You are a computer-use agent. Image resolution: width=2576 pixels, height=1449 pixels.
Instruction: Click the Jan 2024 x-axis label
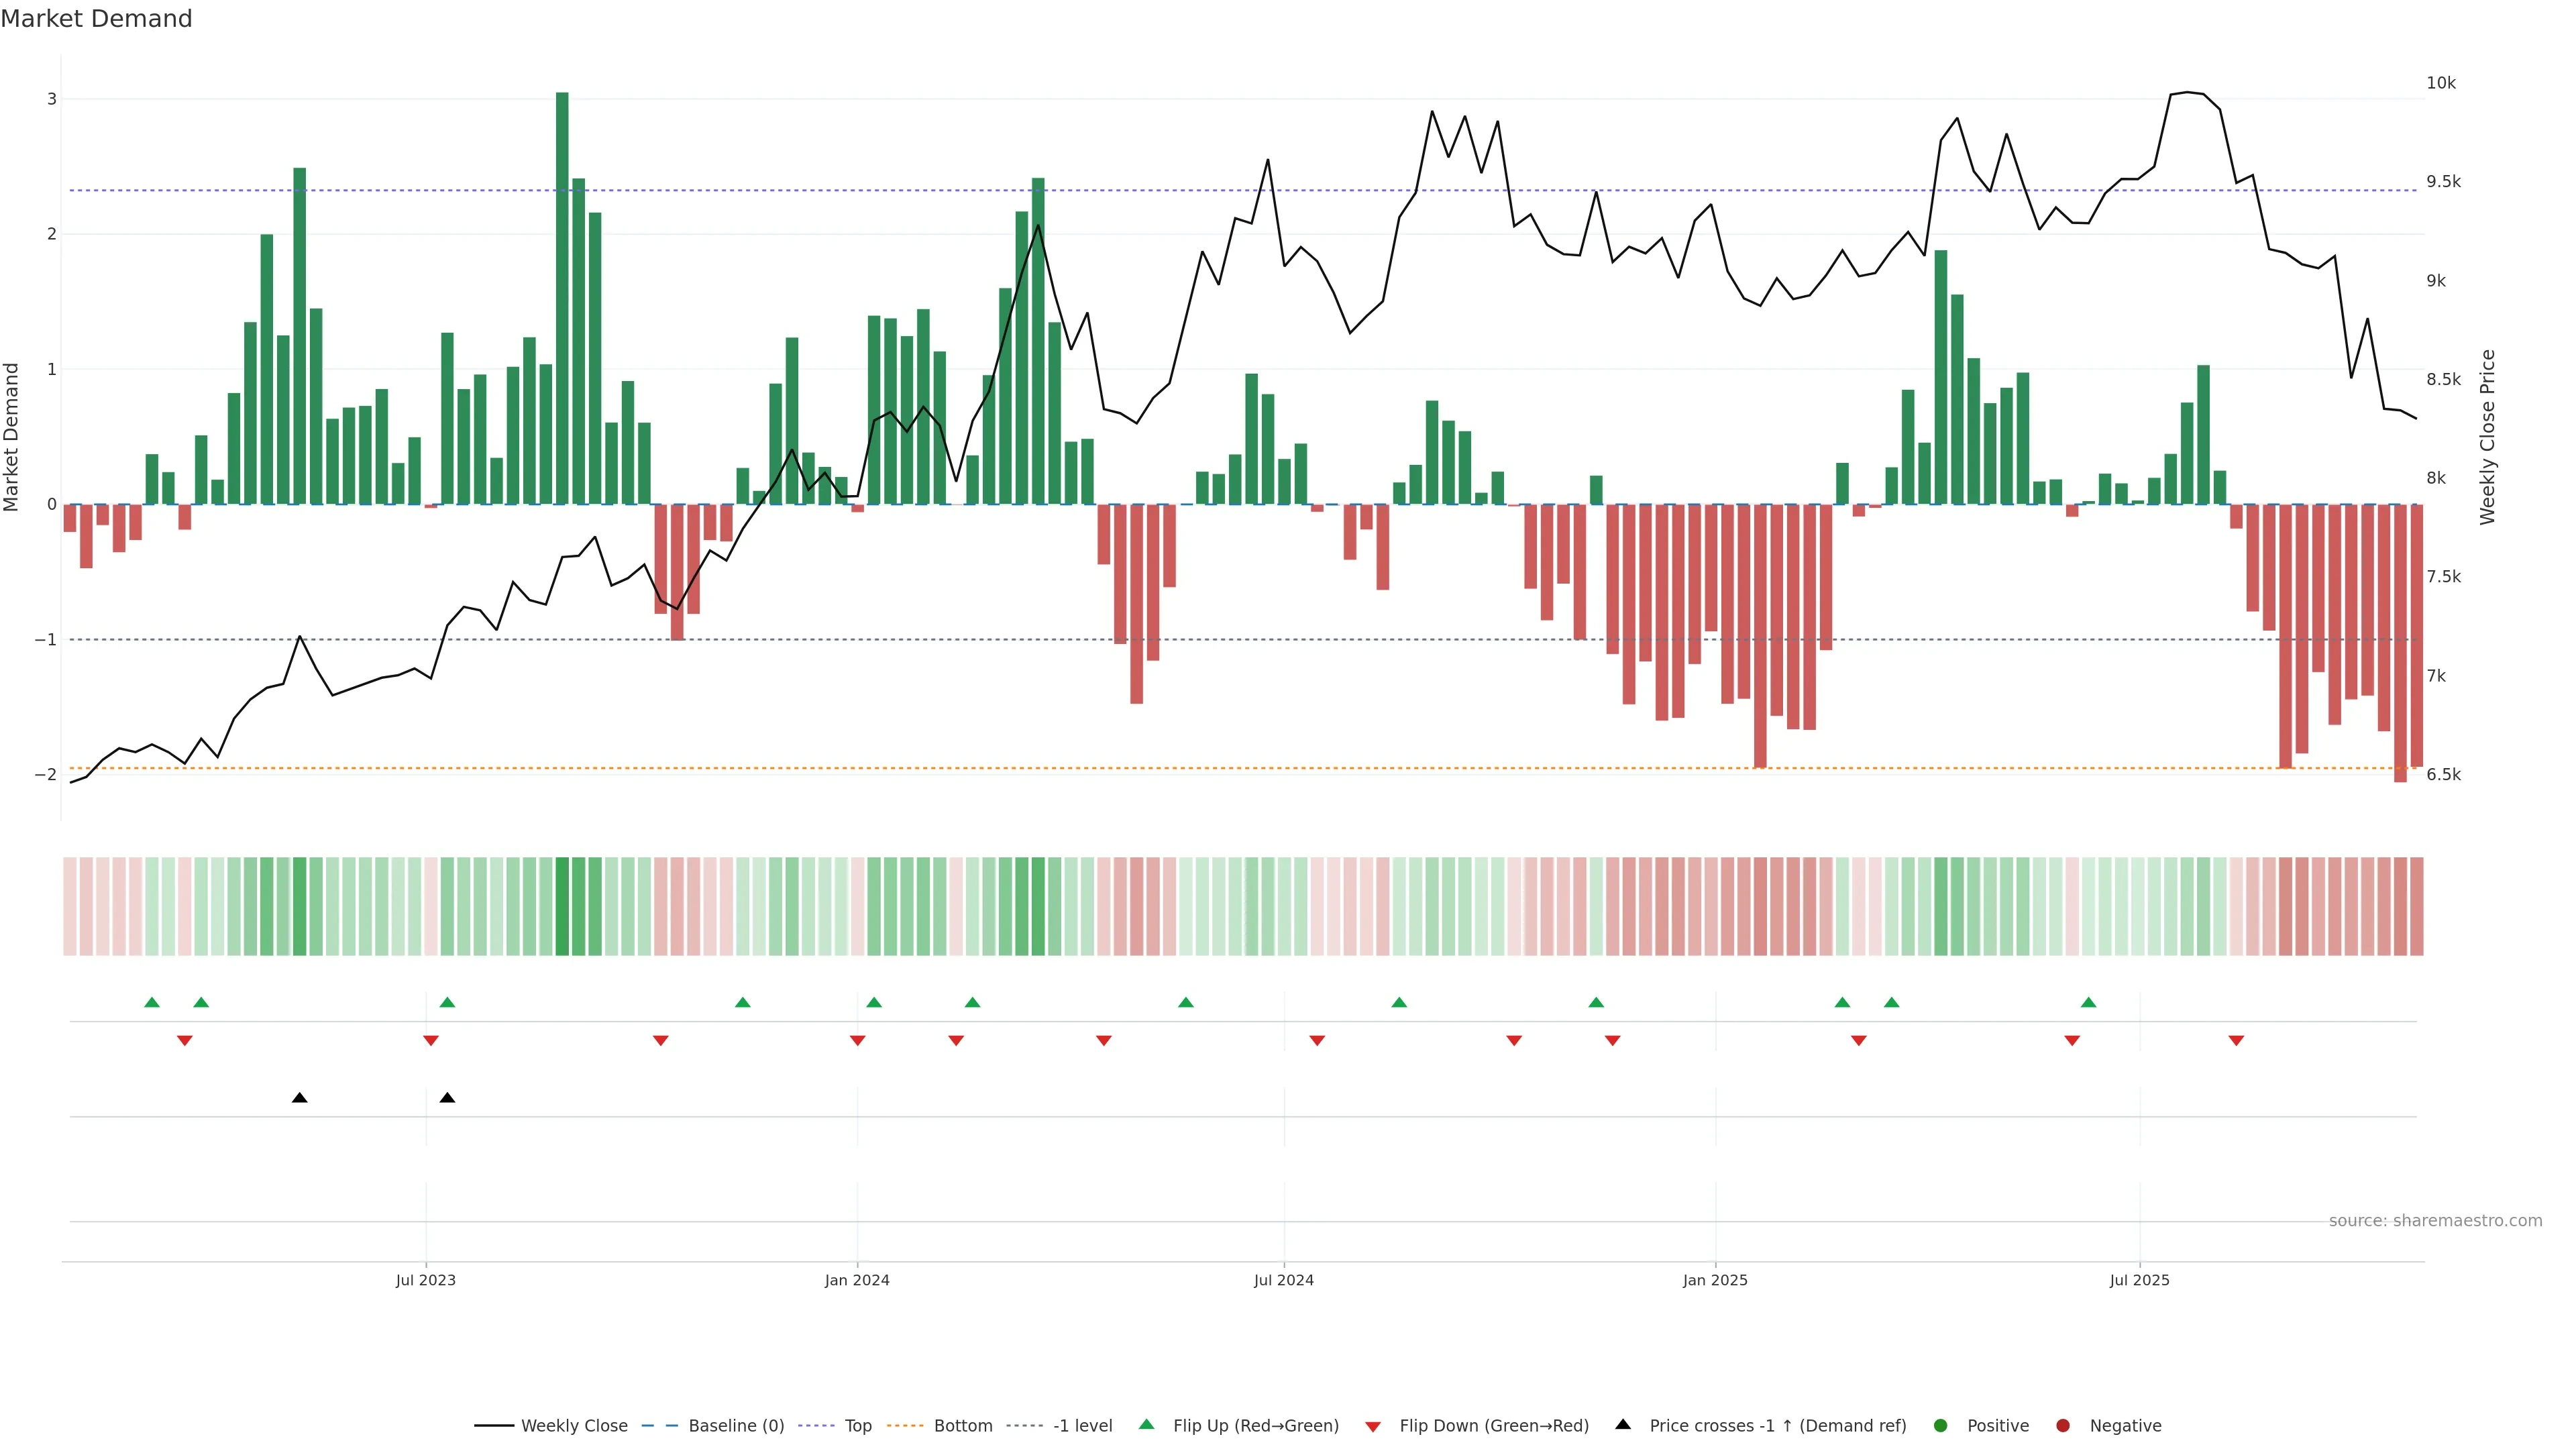[x=857, y=1280]
